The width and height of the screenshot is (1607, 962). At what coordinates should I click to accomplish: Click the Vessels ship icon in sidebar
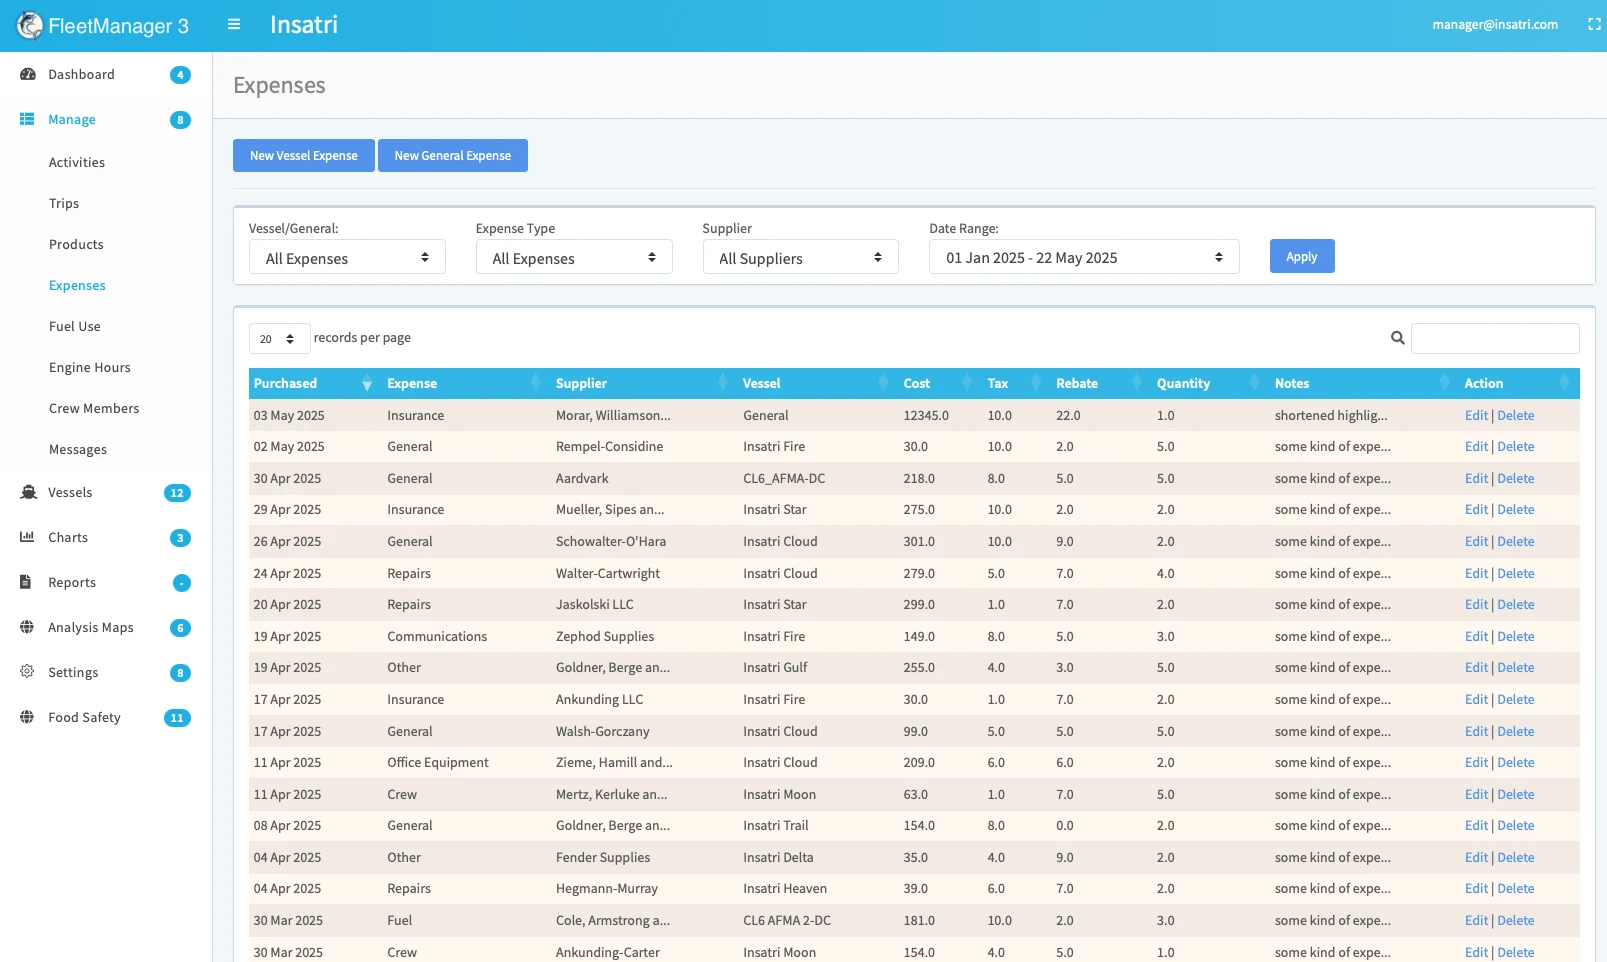click(x=28, y=492)
